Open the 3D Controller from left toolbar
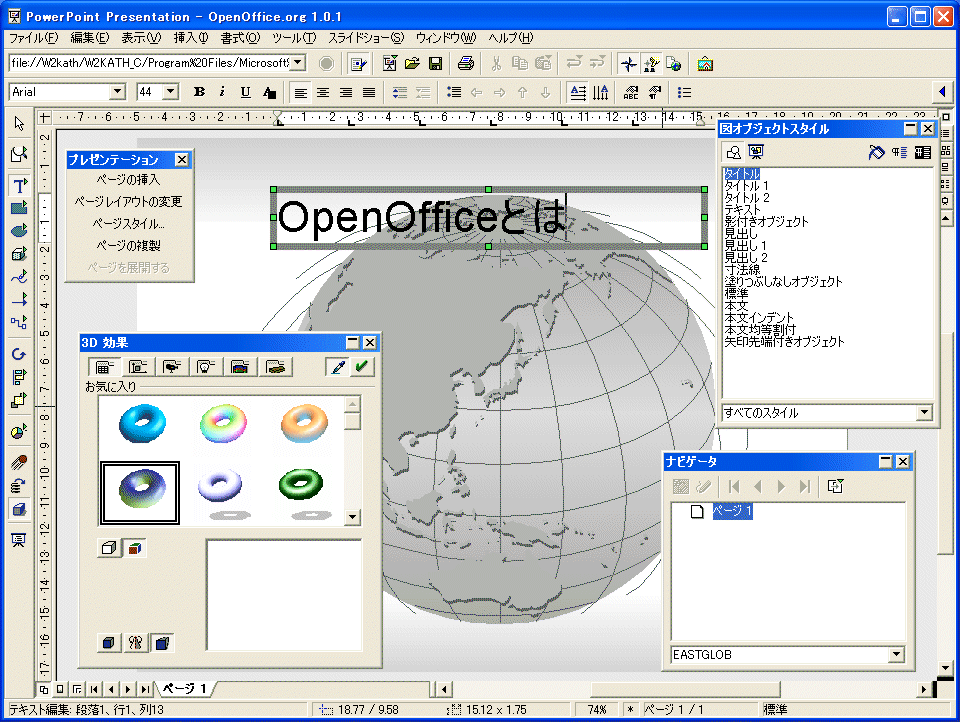This screenshot has width=960, height=722. tap(19, 510)
